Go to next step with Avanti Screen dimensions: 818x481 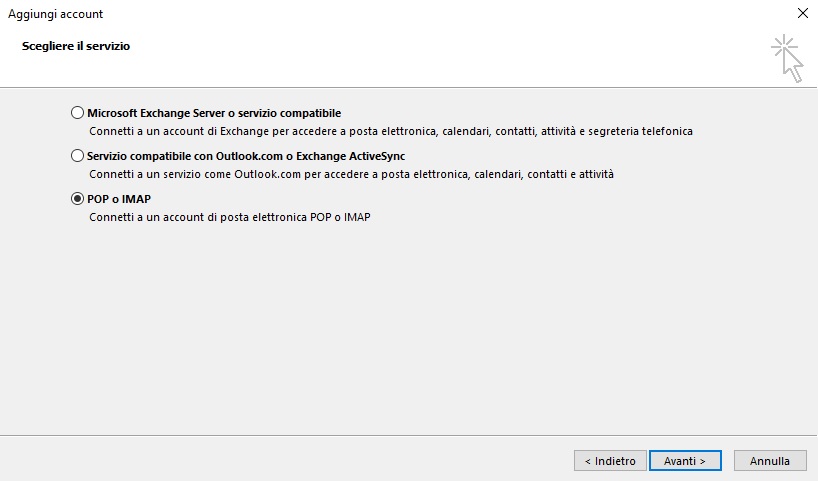[685, 461]
